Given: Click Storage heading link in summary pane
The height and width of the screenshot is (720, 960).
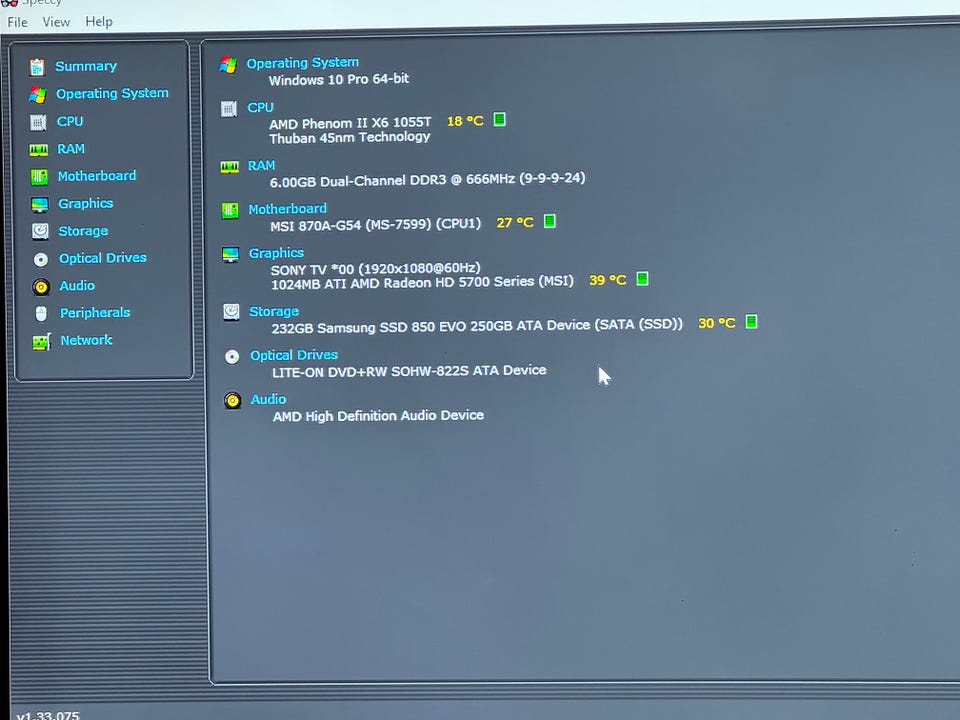Looking at the screenshot, I should (274, 311).
